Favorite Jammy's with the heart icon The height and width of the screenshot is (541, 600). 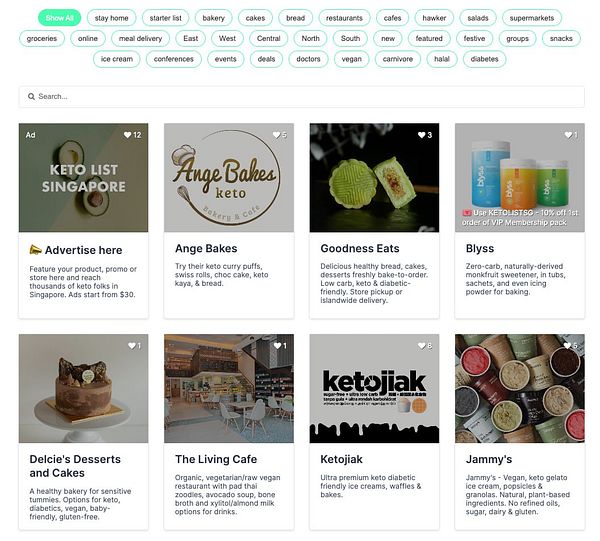(x=567, y=345)
